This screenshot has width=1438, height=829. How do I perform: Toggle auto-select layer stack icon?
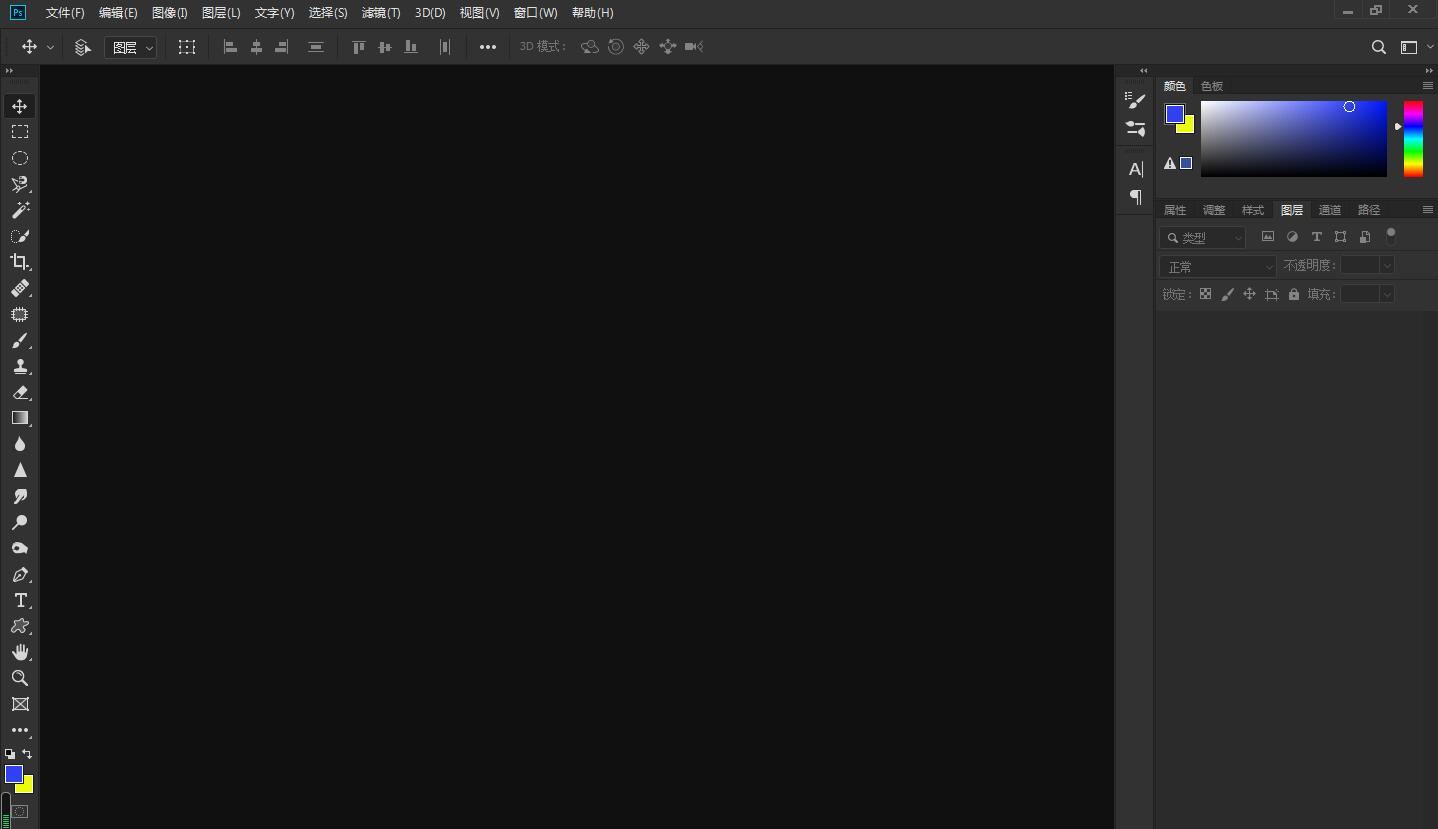(x=83, y=47)
